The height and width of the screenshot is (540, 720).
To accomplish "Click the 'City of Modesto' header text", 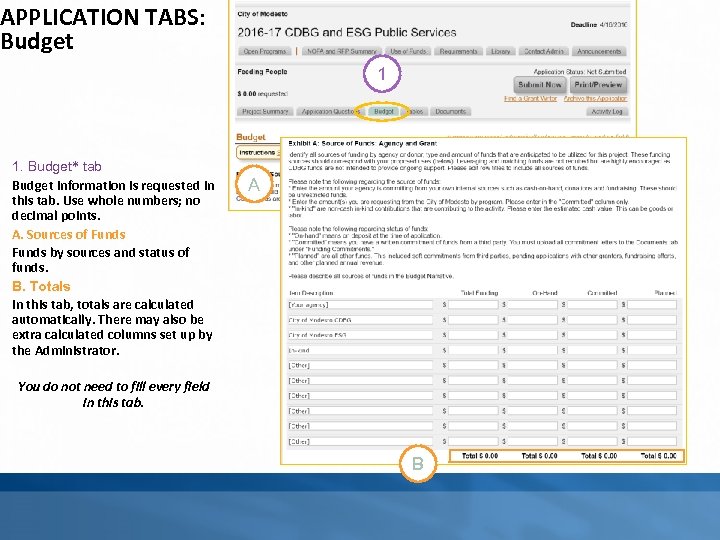I will point(262,14).
